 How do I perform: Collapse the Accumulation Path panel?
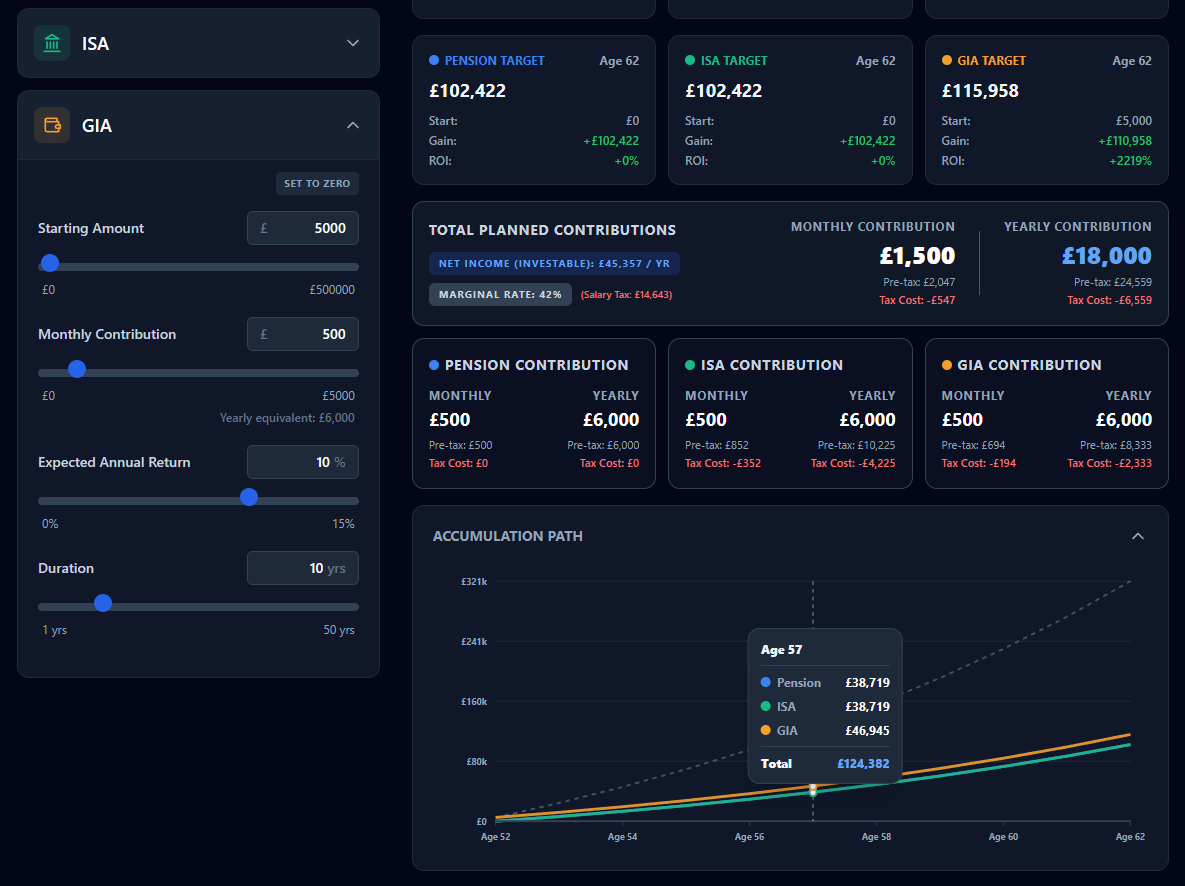pyautogui.click(x=1137, y=536)
